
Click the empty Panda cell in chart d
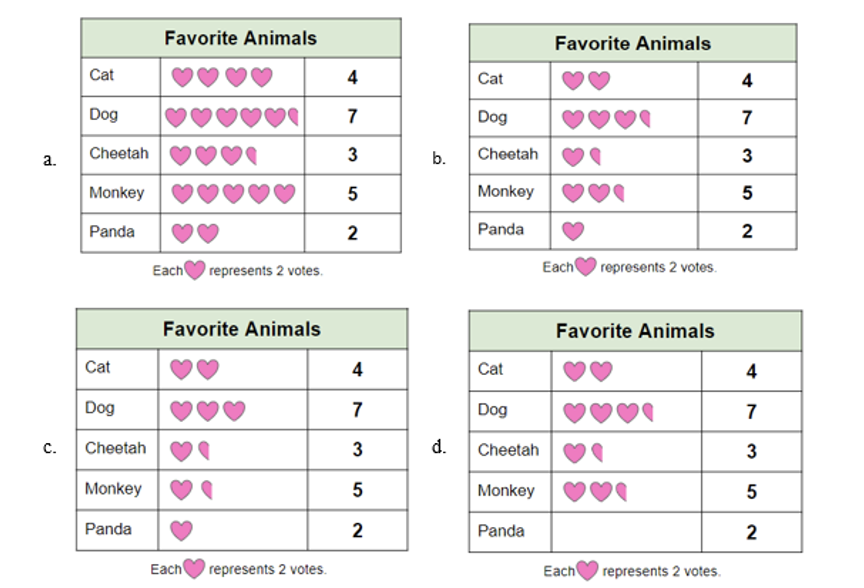point(626,532)
